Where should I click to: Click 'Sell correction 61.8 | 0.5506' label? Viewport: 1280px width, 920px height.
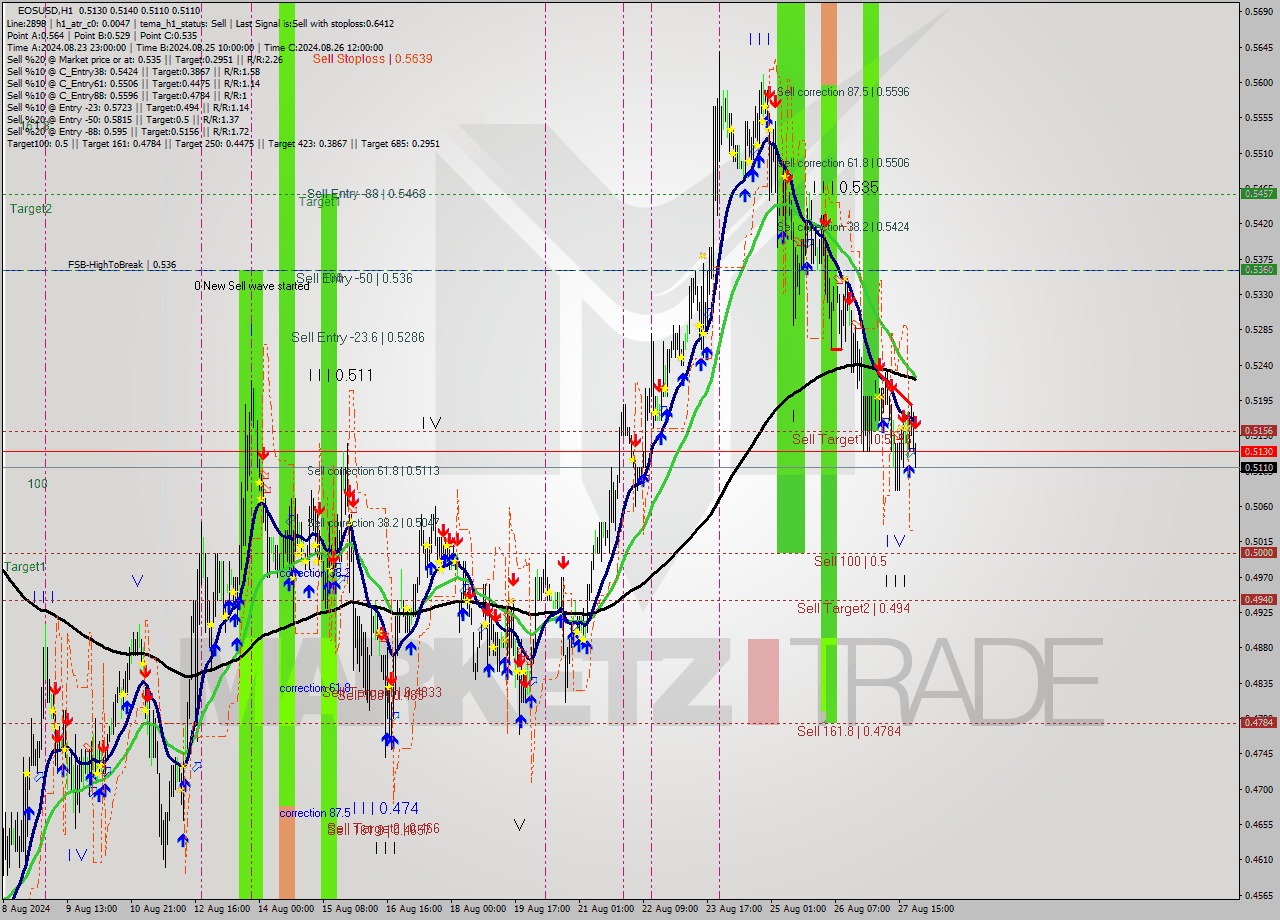843,163
